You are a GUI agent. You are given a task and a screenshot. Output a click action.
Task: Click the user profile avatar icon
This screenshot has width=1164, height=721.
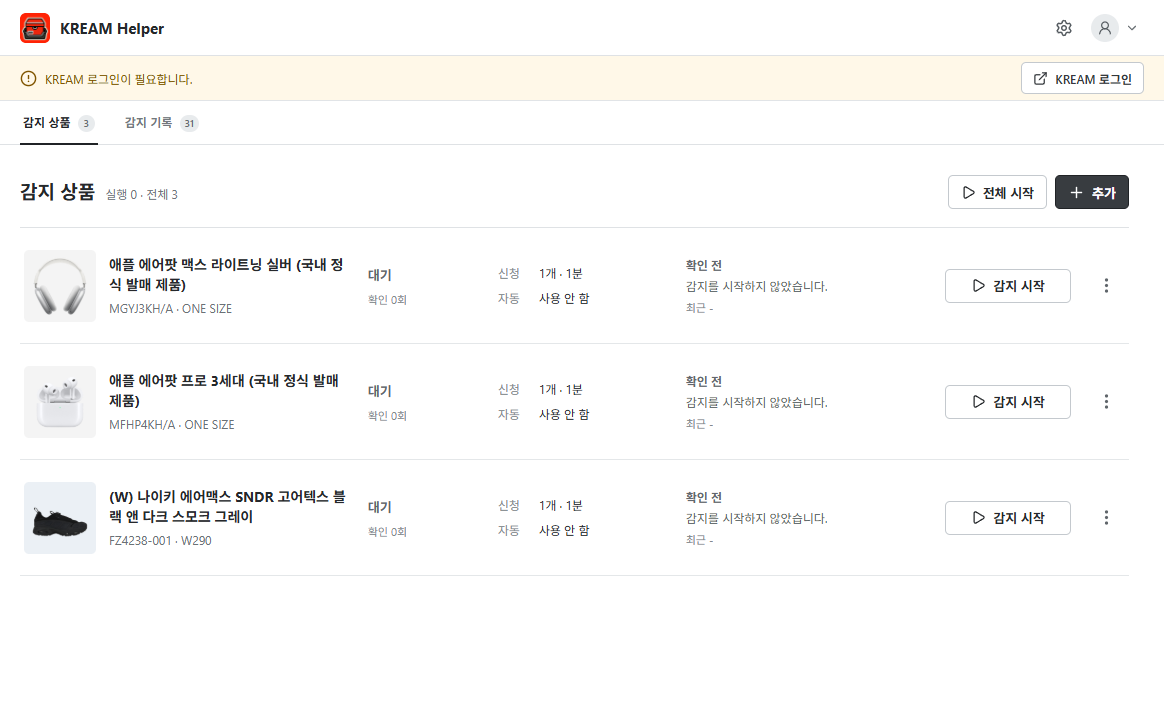point(1105,28)
